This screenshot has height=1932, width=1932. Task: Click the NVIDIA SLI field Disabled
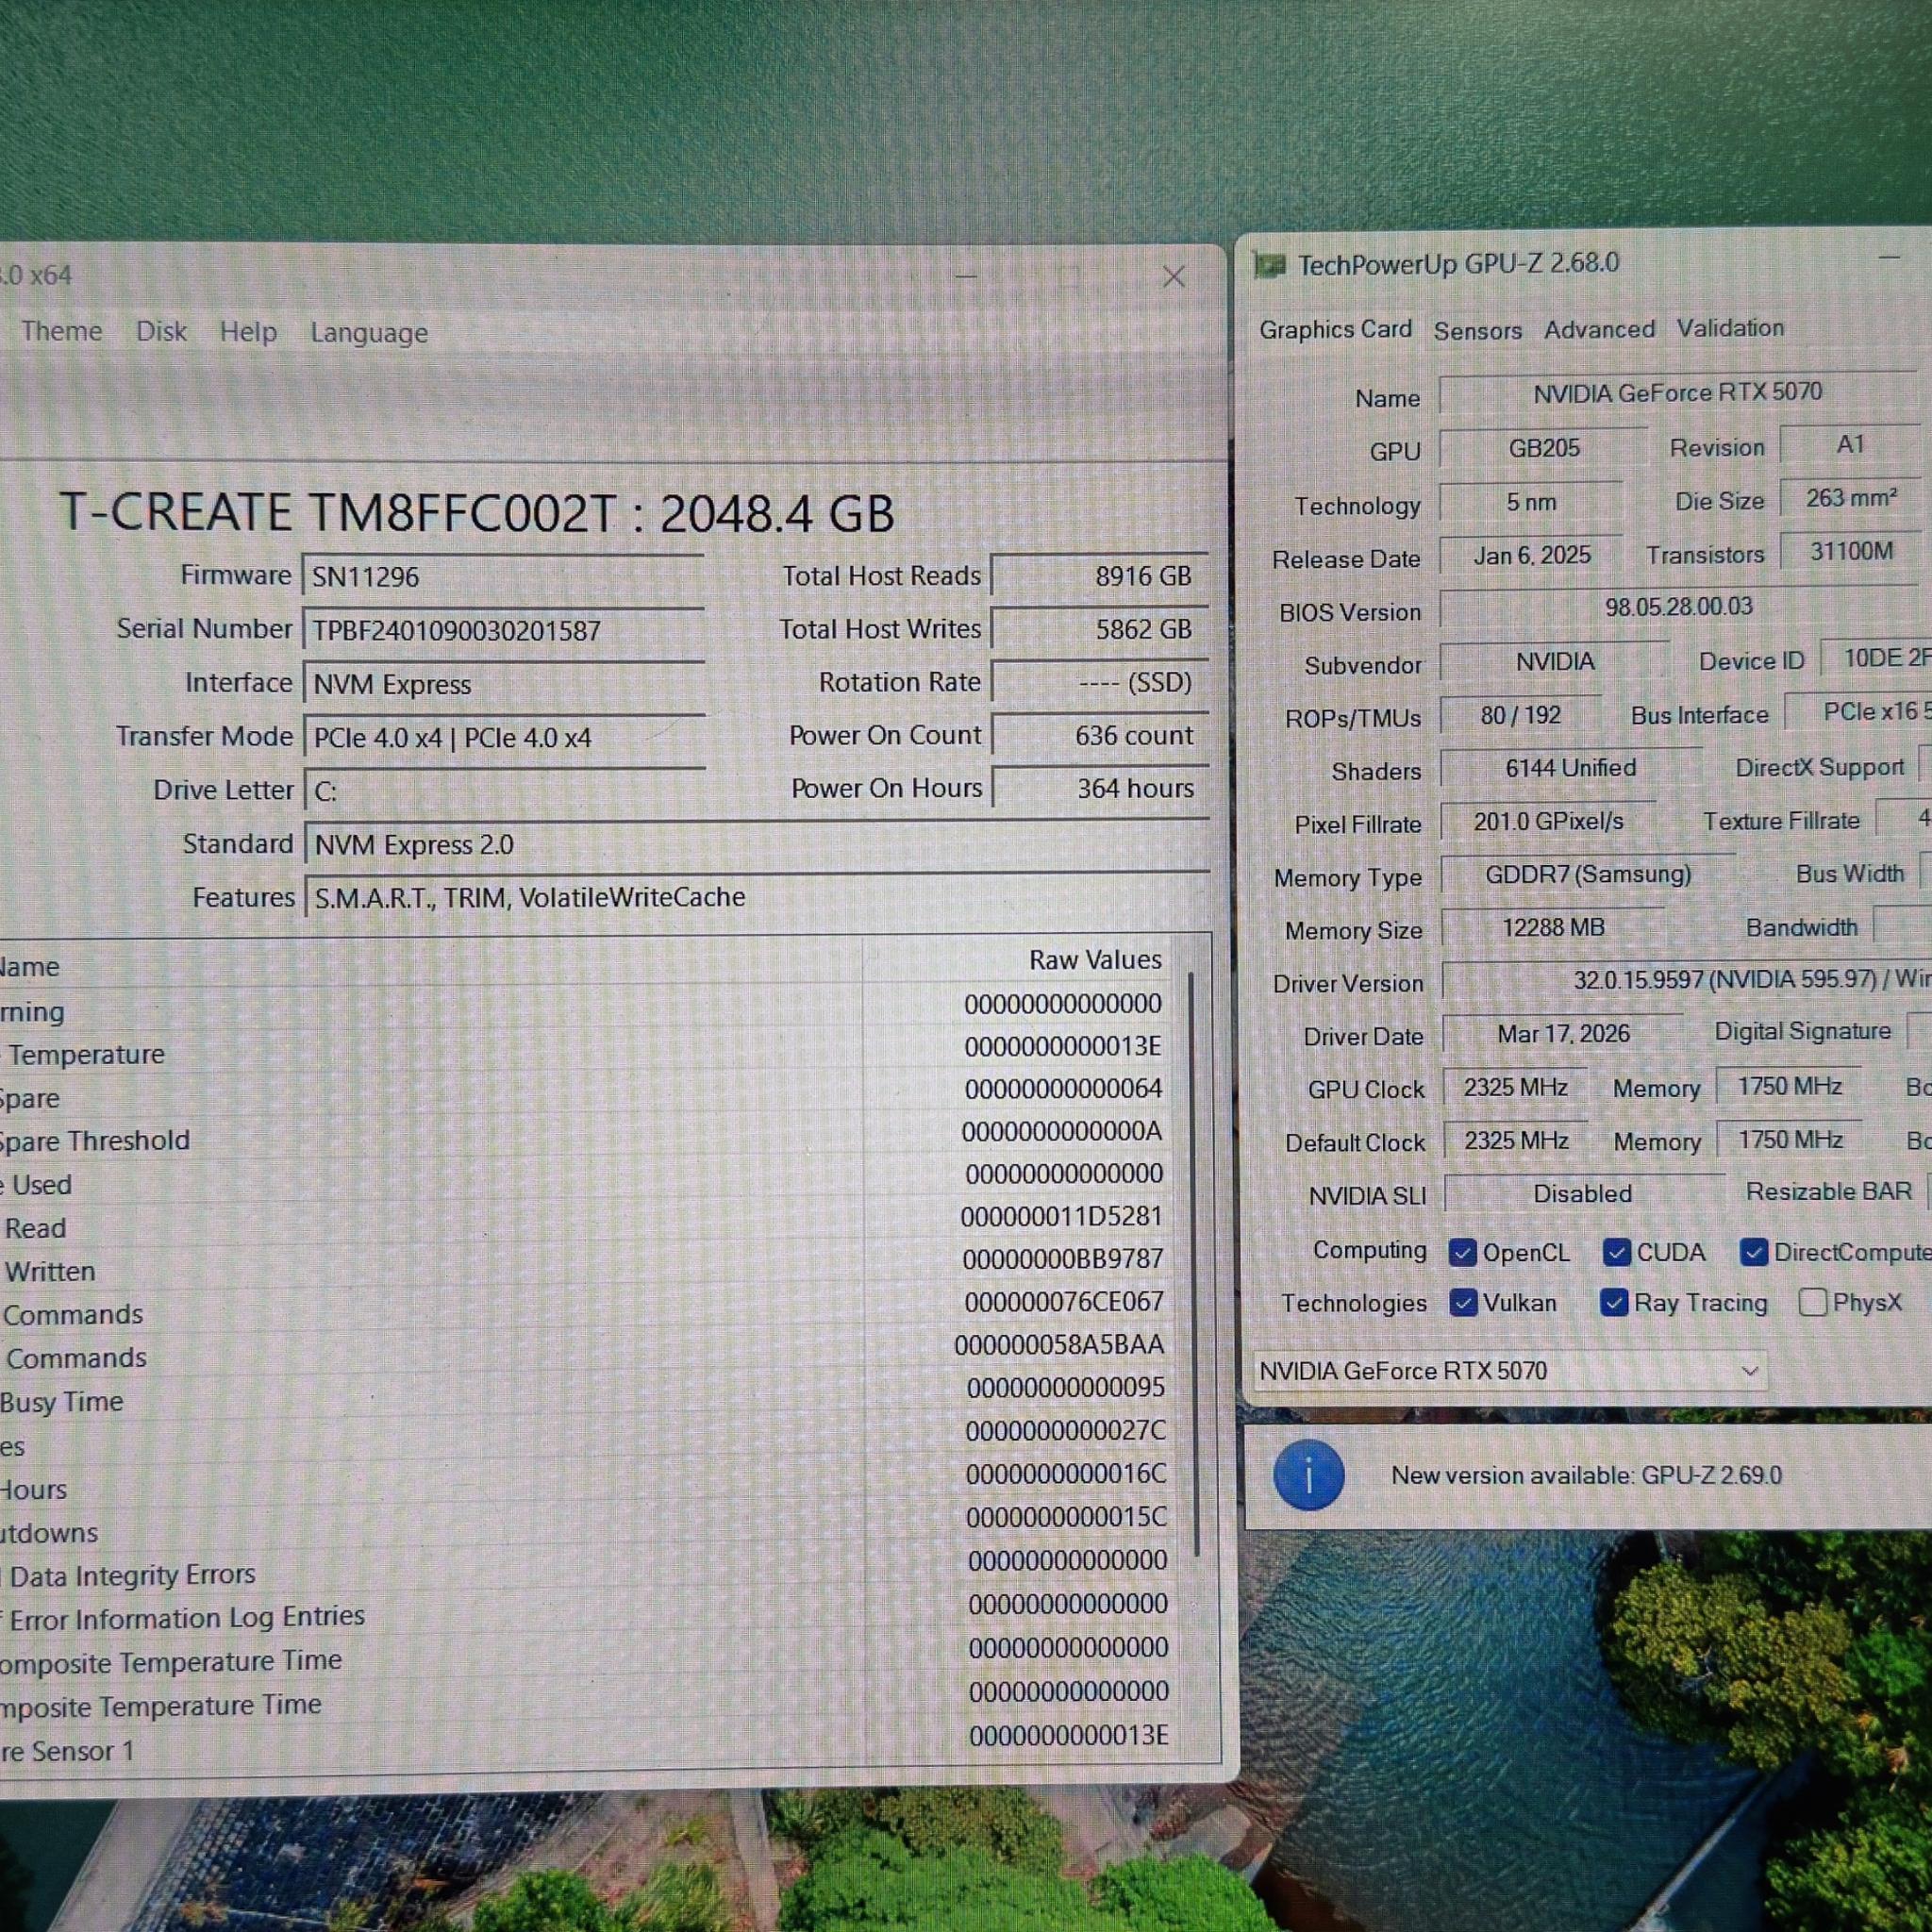click(x=1583, y=1194)
